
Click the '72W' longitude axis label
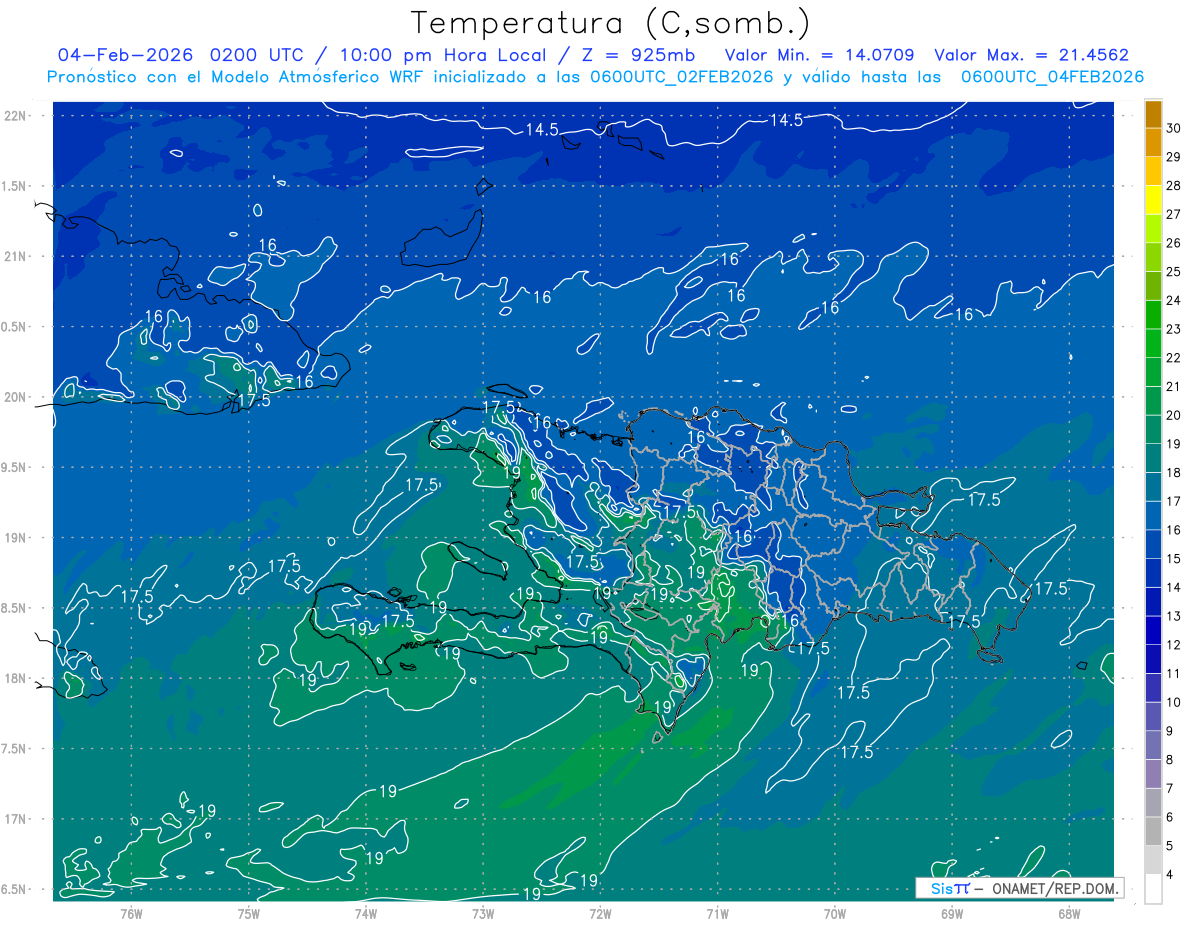click(600, 913)
